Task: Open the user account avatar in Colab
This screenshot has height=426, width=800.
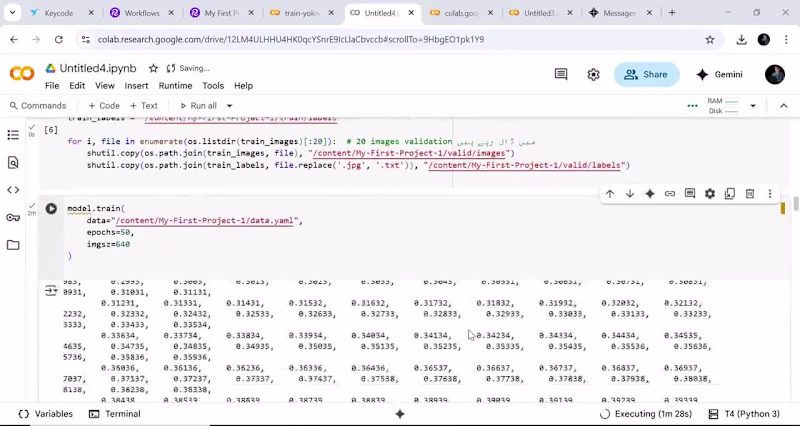Action: tap(774, 74)
